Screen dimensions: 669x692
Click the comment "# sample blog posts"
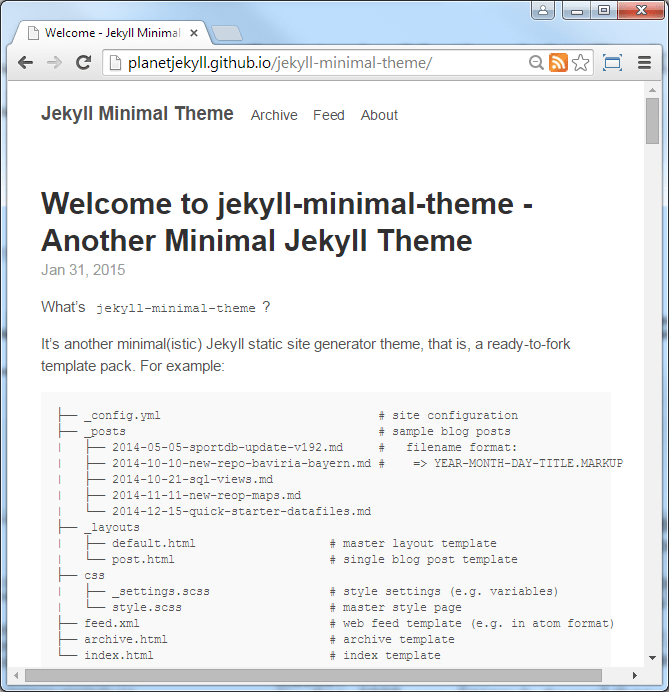[x=445, y=431]
